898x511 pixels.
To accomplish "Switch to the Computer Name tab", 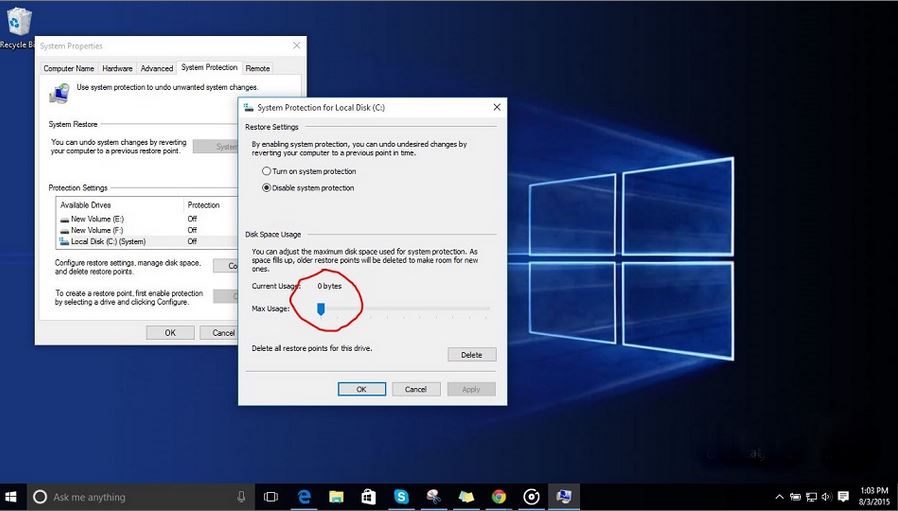I will 69,68.
